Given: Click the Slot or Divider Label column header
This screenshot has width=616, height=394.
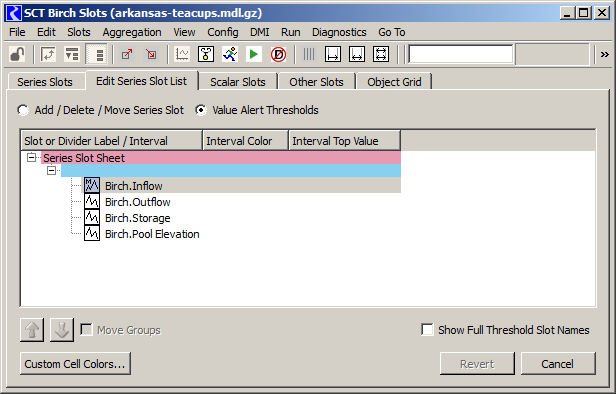Looking at the screenshot, I should coord(112,141).
